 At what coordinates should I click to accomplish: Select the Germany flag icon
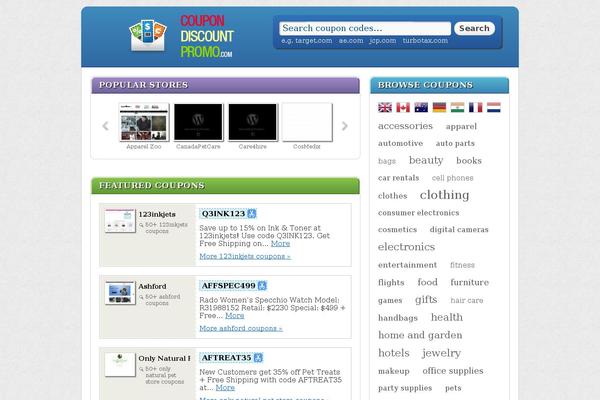tap(439, 108)
